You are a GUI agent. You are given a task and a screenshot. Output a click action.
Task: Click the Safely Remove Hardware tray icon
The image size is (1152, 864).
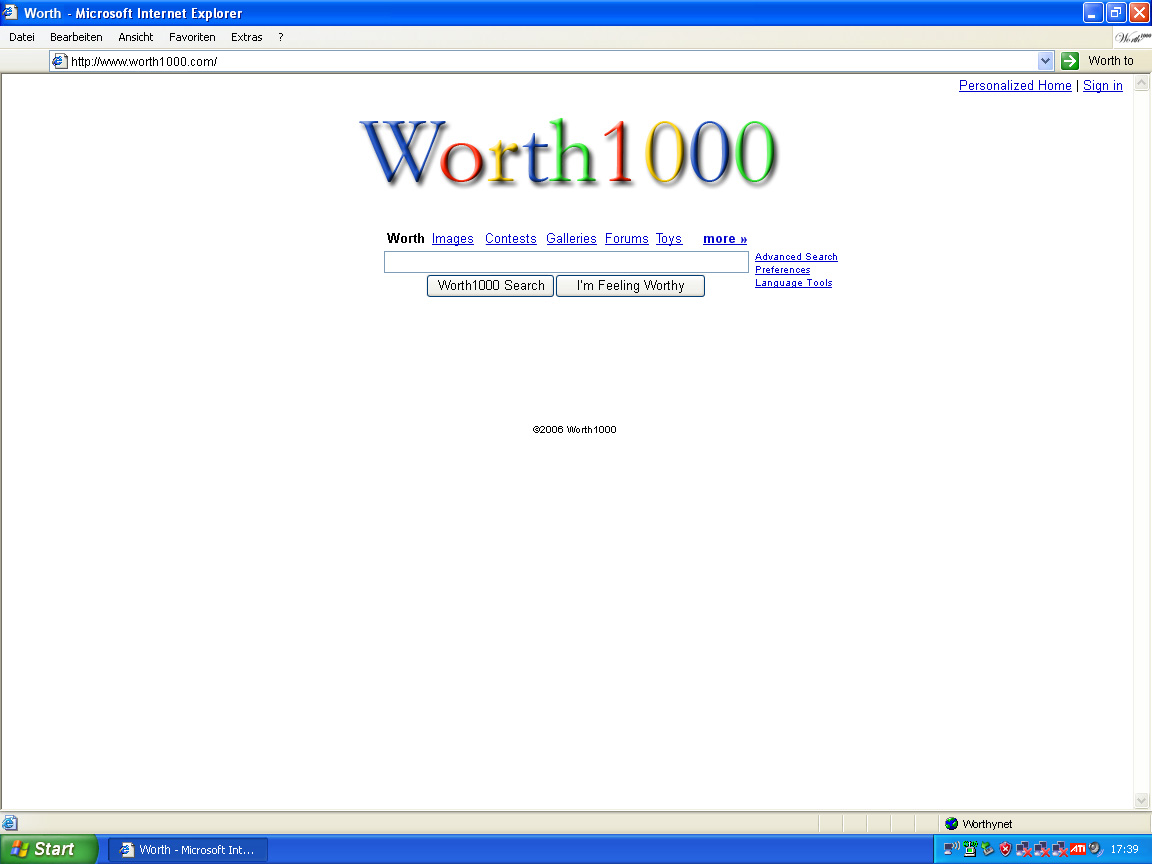pos(987,849)
